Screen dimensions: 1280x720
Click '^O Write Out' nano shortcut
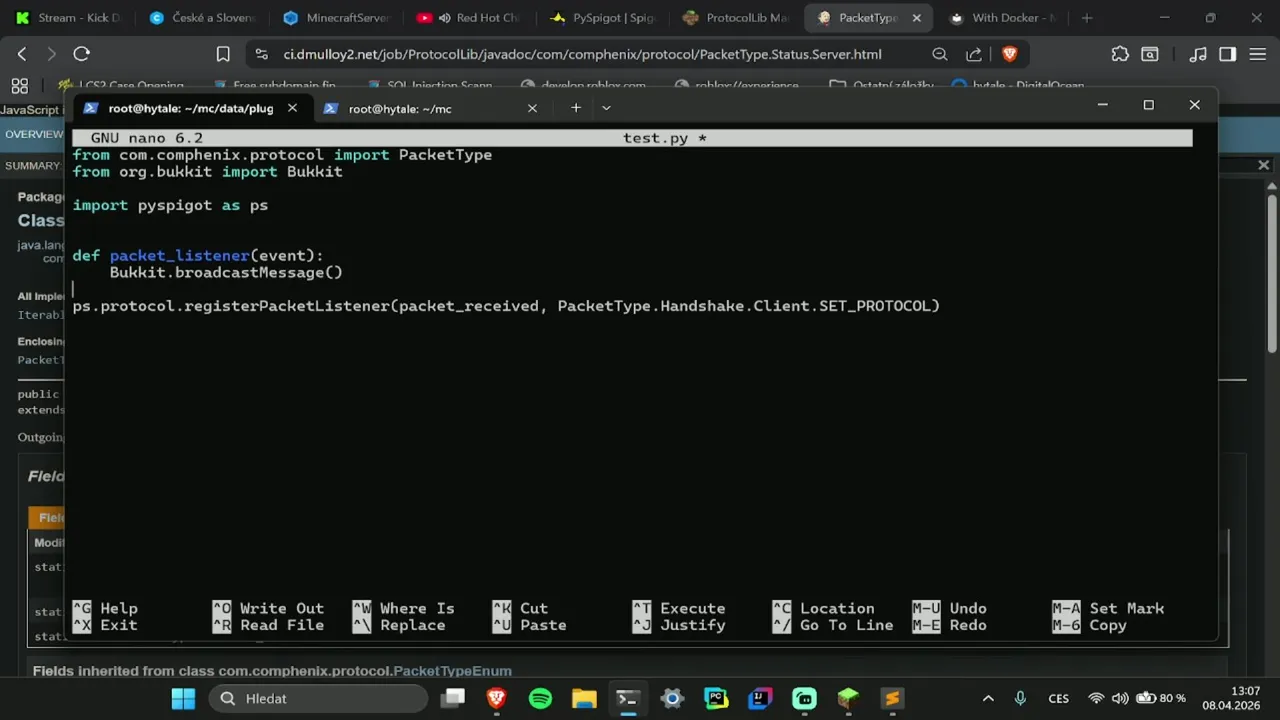click(268, 608)
